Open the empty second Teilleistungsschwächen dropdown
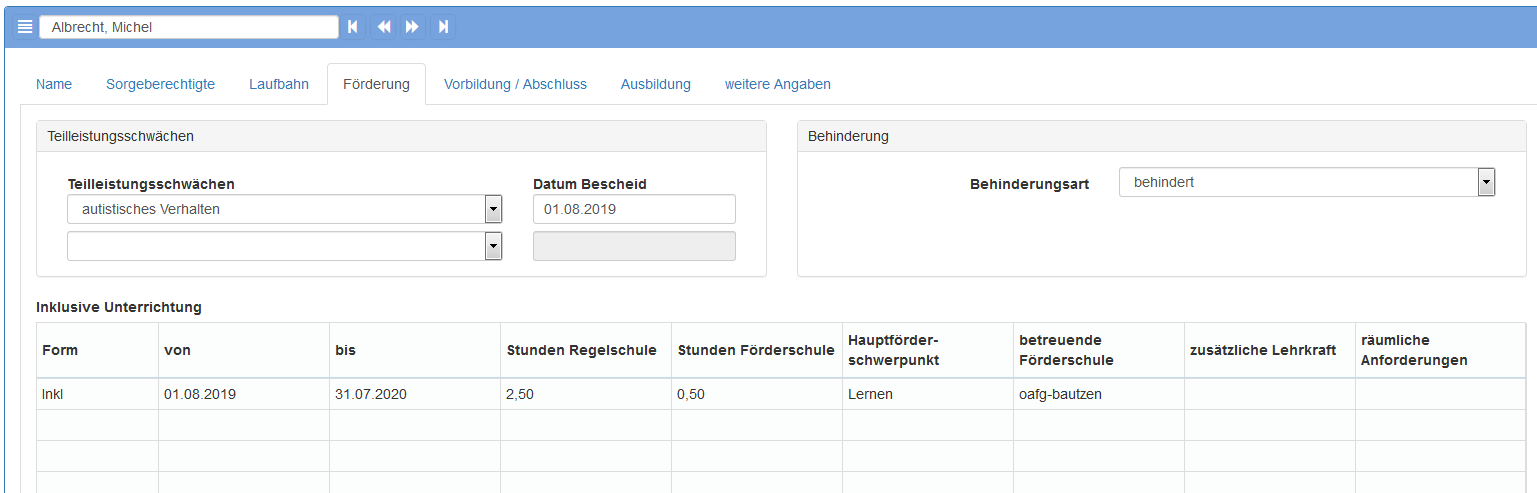Viewport: 1537px width, 493px height. 492,246
